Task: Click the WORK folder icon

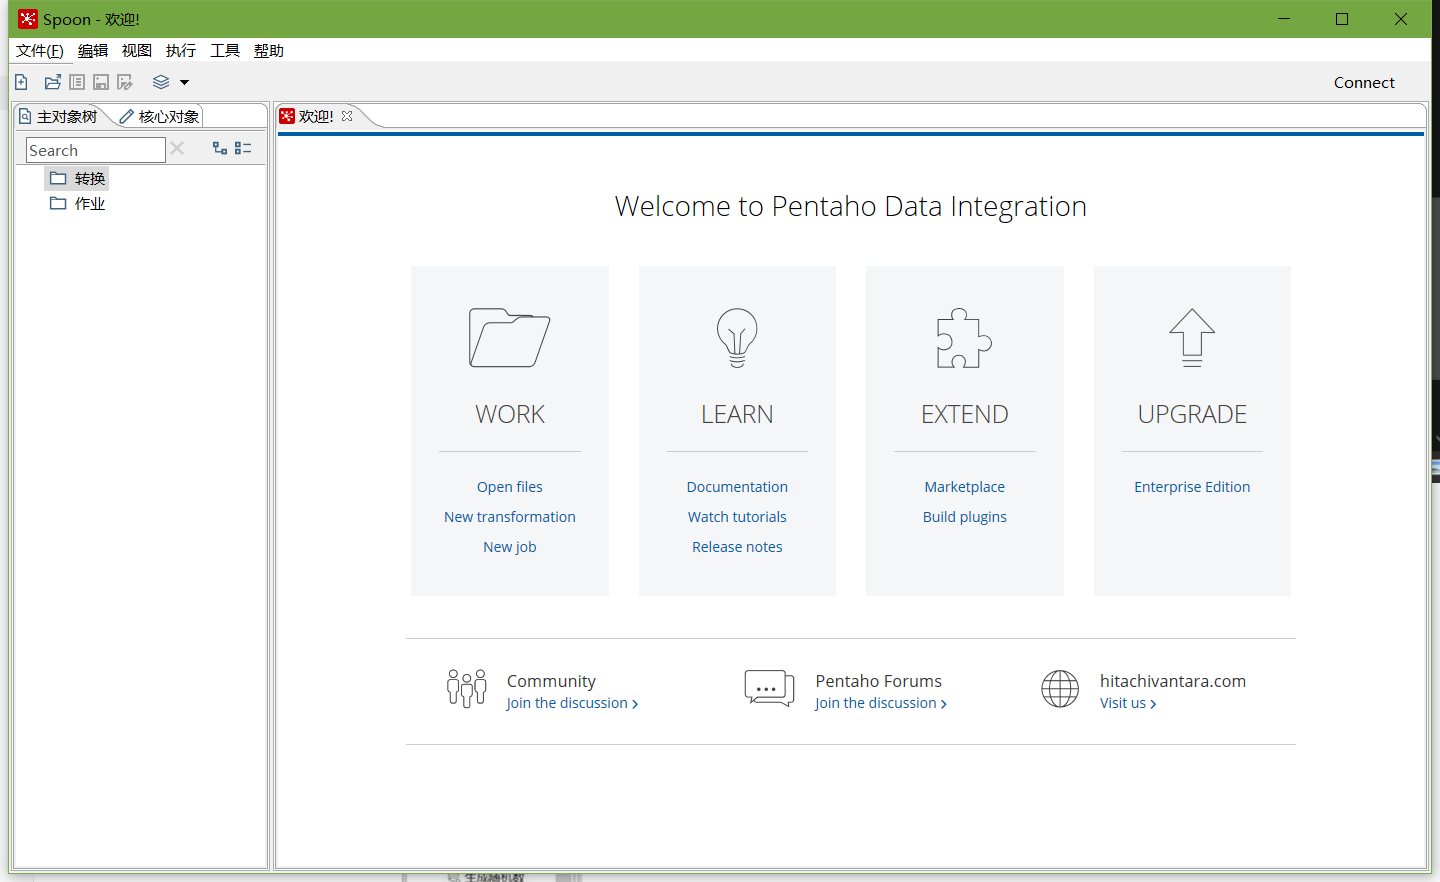Action: [x=509, y=338]
